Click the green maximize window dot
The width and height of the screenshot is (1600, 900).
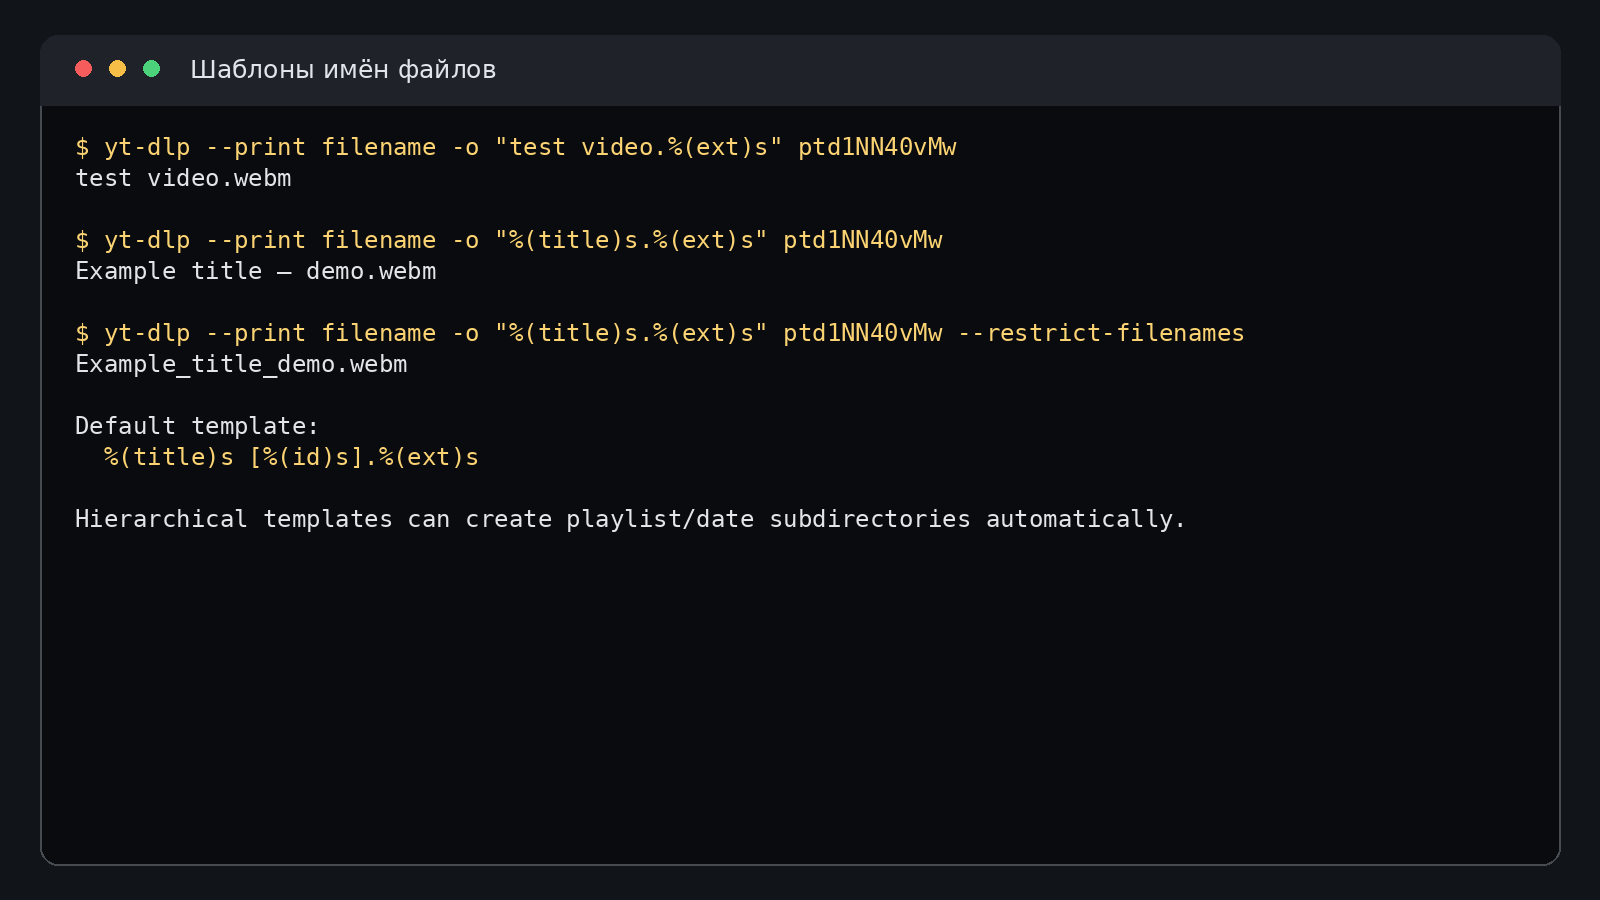(x=152, y=69)
